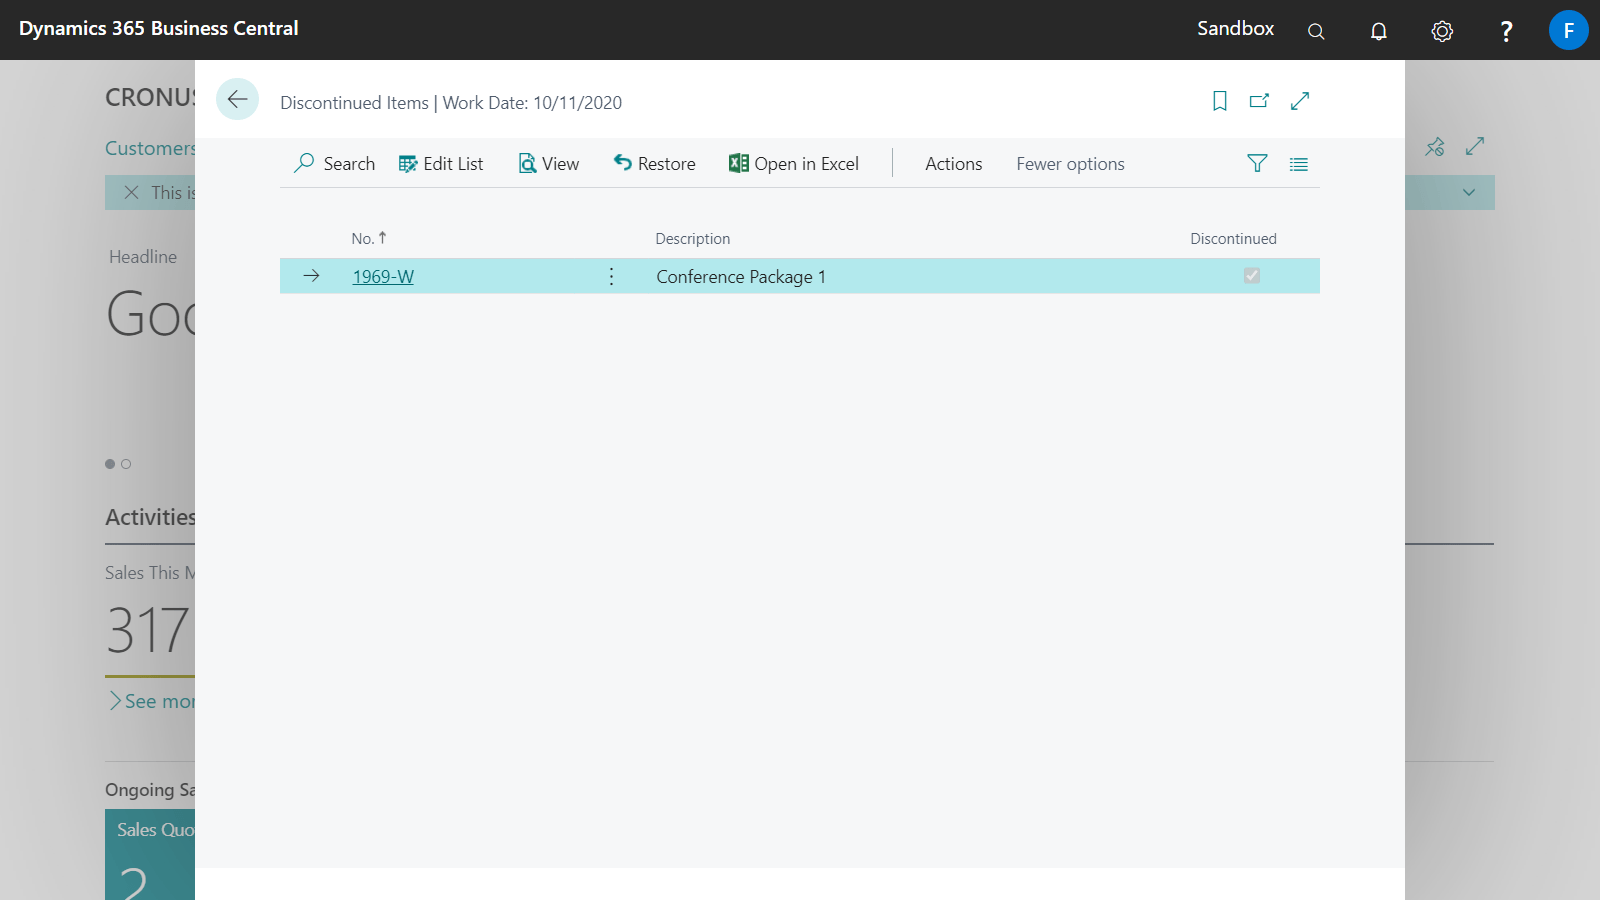Screen dimensions: 1600x901
Task: Click the back arrow button
Action: [237, 99]
